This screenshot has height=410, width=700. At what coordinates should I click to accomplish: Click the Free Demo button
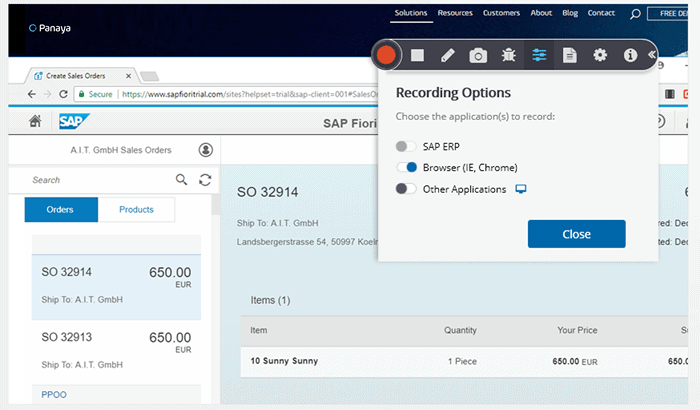pyautogui.click(x=668, y=13)
